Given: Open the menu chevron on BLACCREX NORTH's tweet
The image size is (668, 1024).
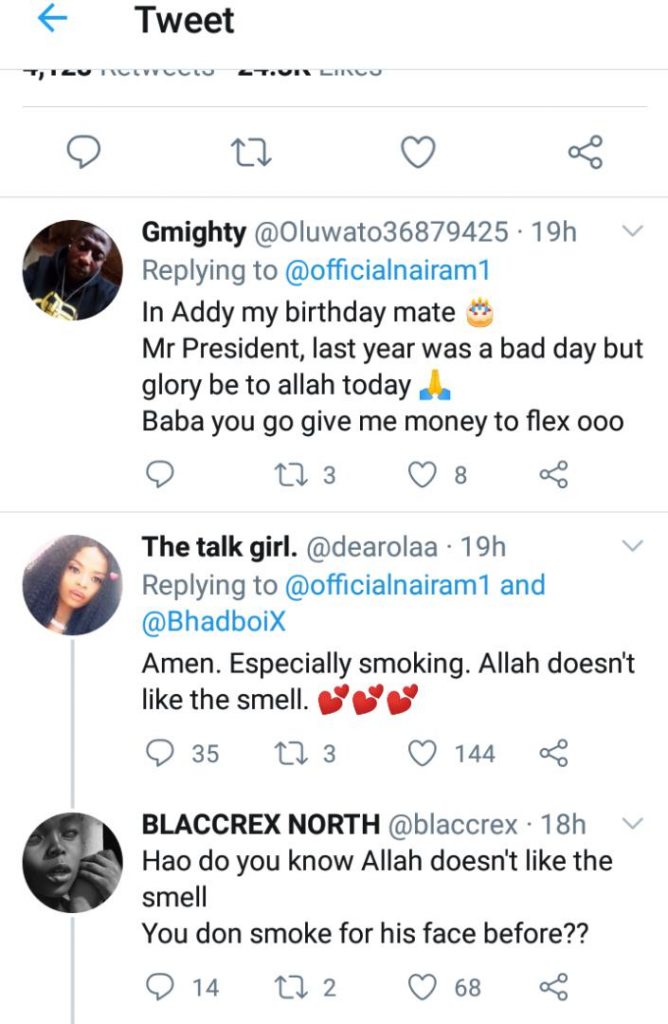Looking at the screenshot, I should click(632, 823).
